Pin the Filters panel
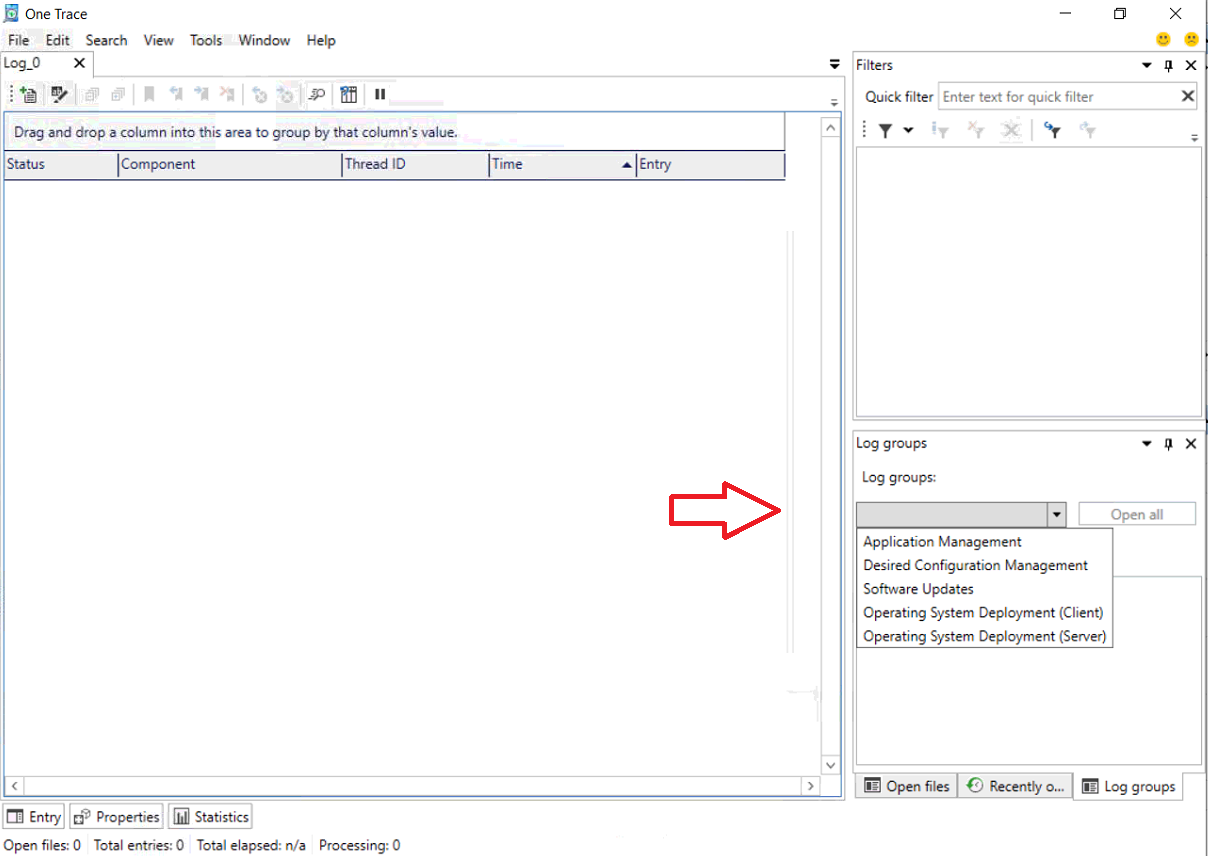The height and width of the screenshot is (856, 1208). (1168, 65)
